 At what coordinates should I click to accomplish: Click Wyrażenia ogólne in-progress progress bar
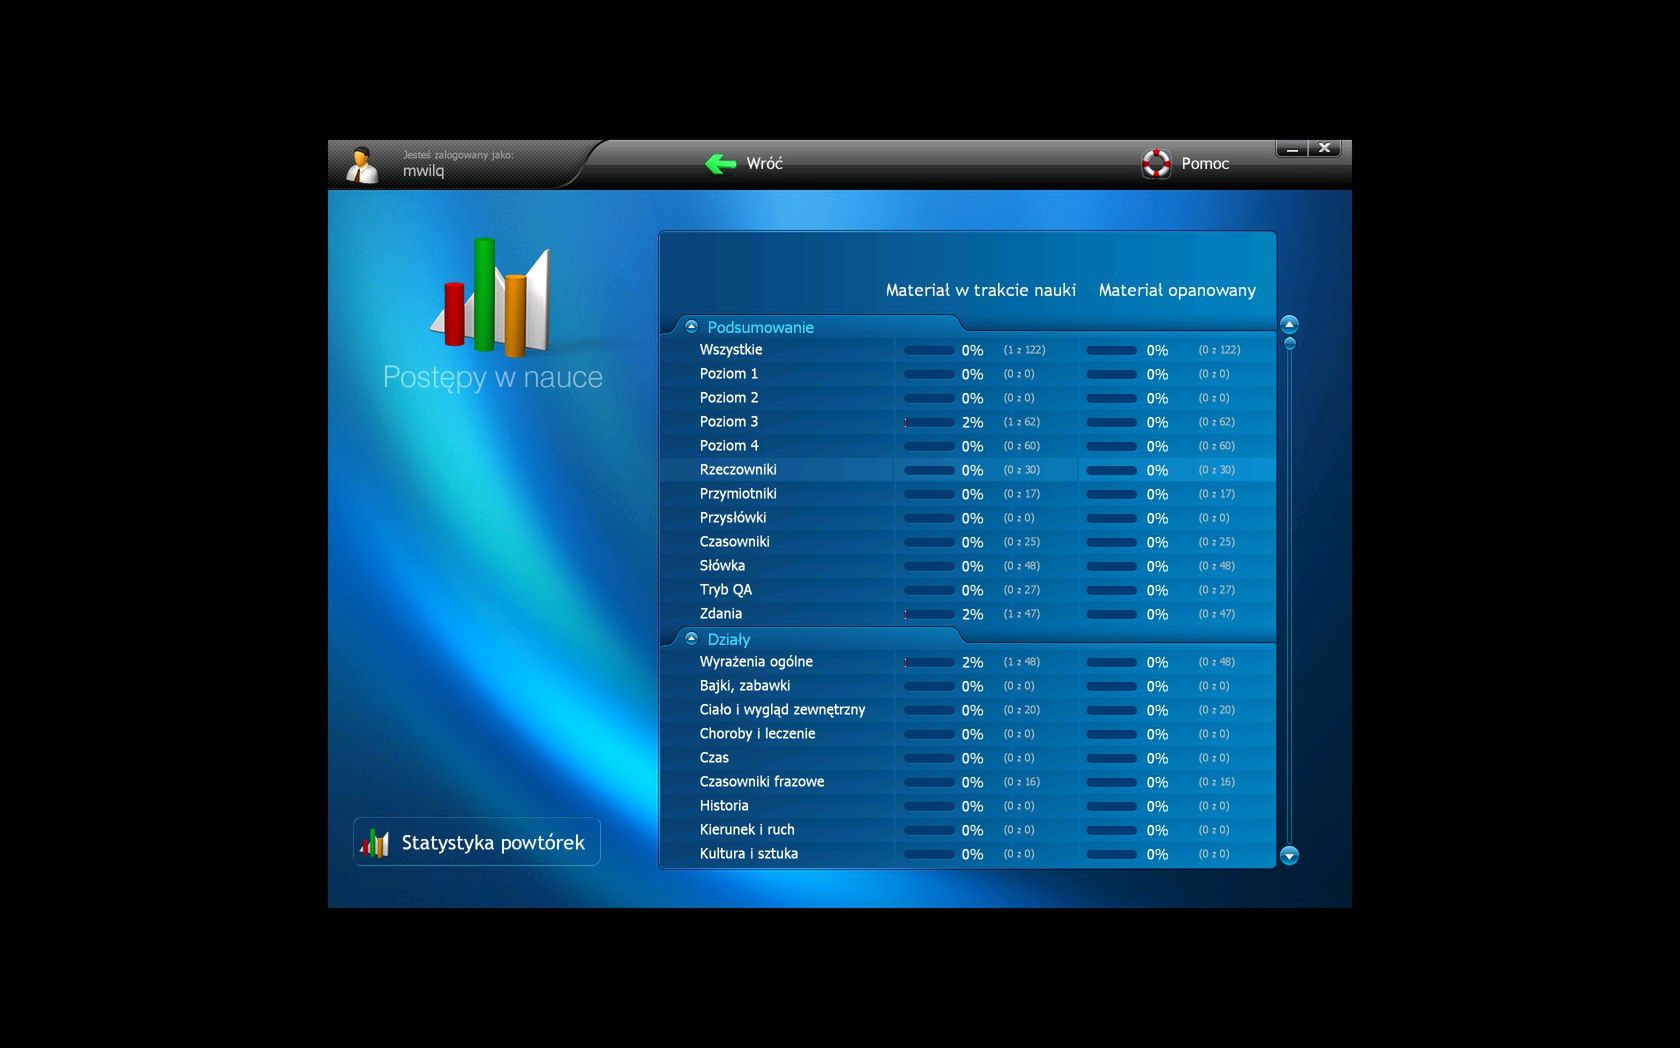(x=929, y=662)
